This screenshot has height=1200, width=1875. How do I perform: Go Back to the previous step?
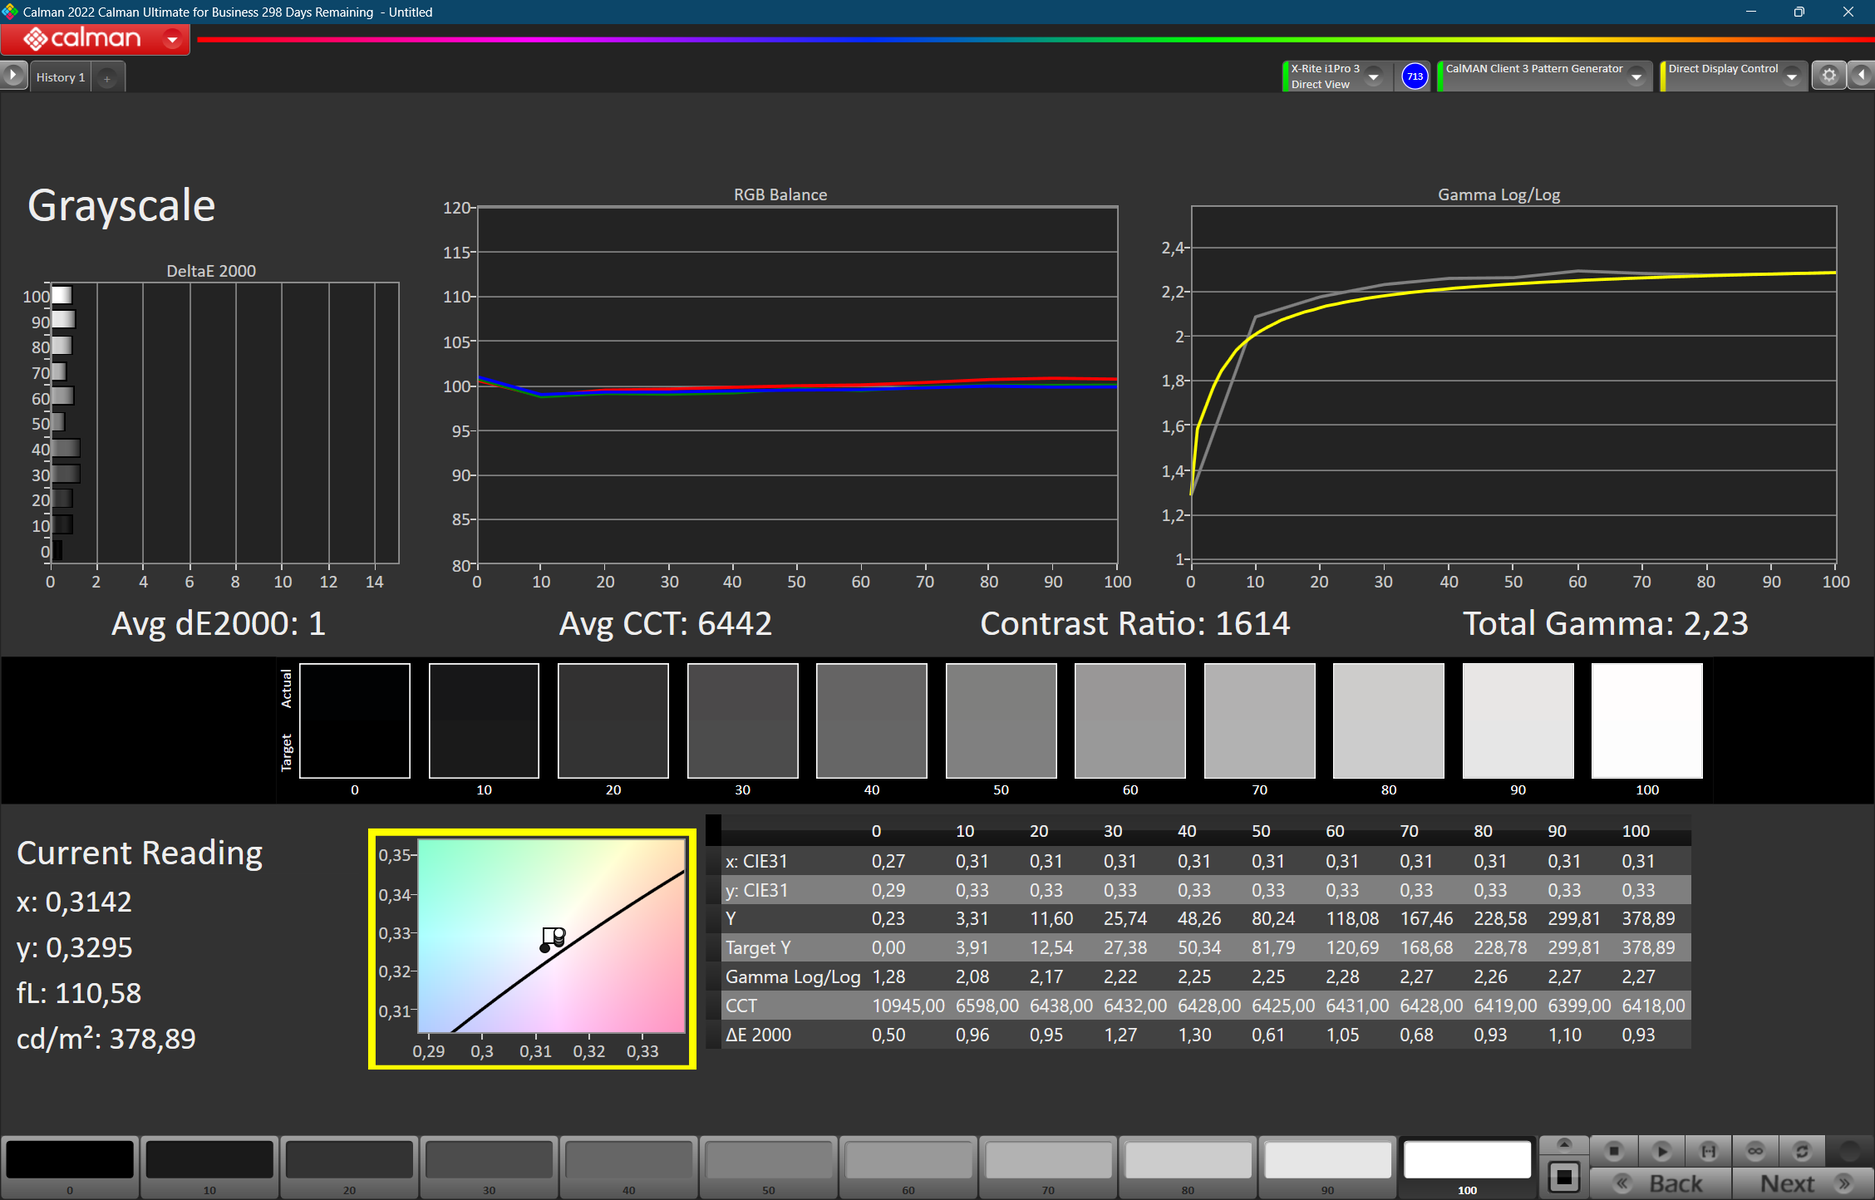tap(1661, 1183)
